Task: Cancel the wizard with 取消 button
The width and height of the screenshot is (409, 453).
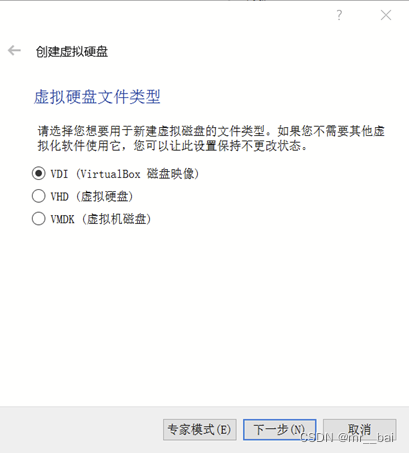Action: (x=359, y=430)
